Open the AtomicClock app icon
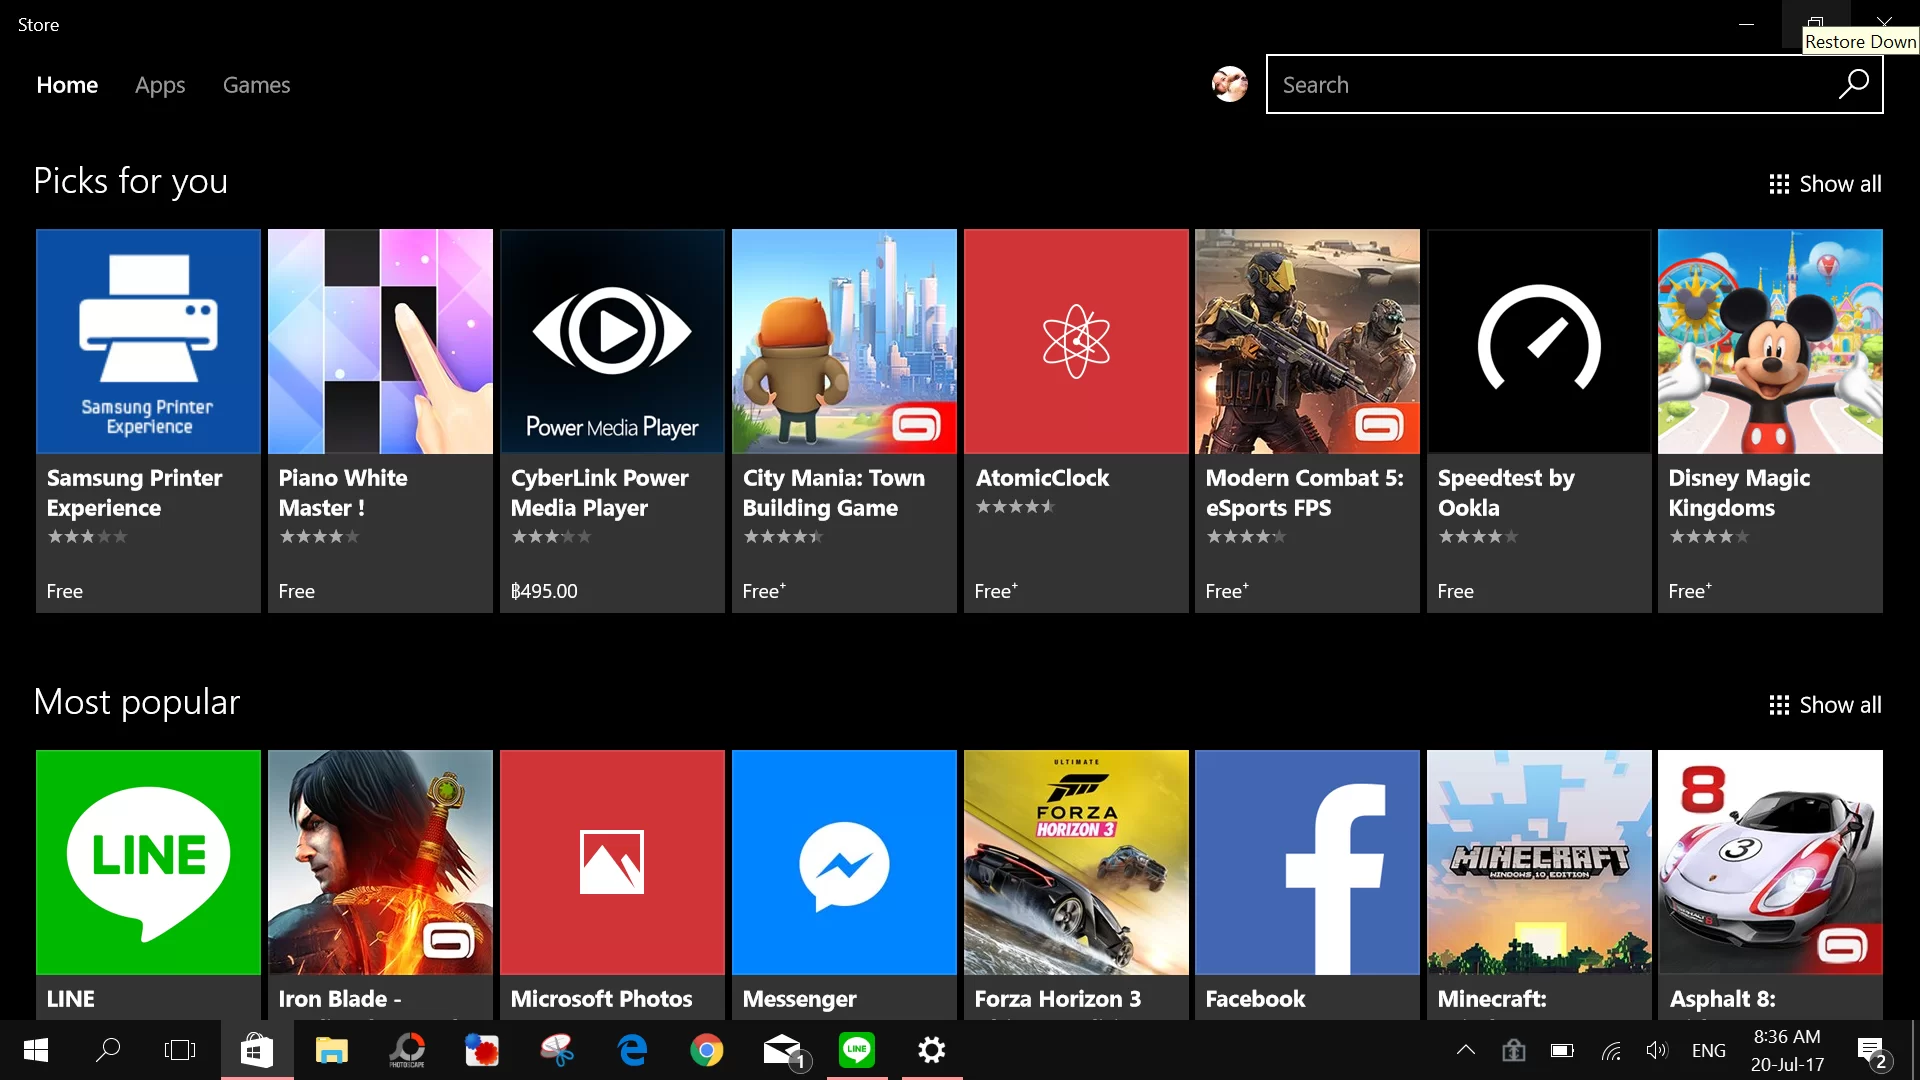Image resolution: width=1920 pixels, height=1080 pixels. 1076,341
